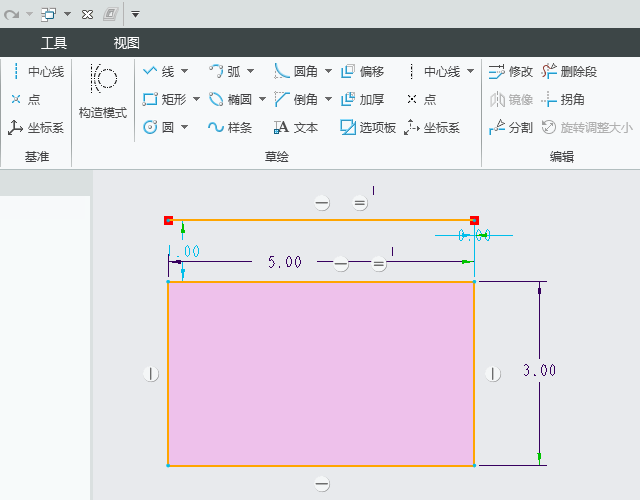Expand the 圆 dropdown arrow
The height and width of the screenshot is (500, 640).
[184, 127]
